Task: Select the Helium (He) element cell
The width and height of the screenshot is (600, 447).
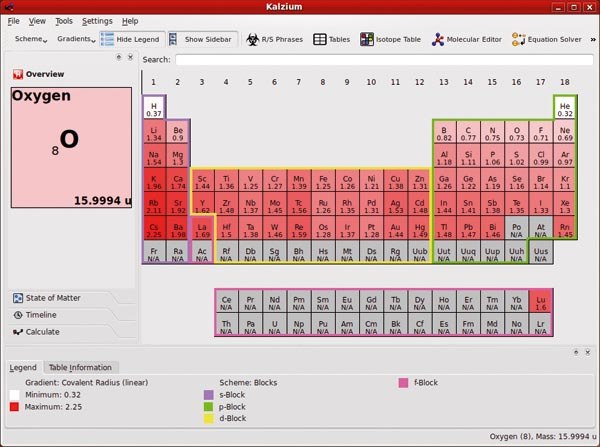Action: [x=565, y=107]
